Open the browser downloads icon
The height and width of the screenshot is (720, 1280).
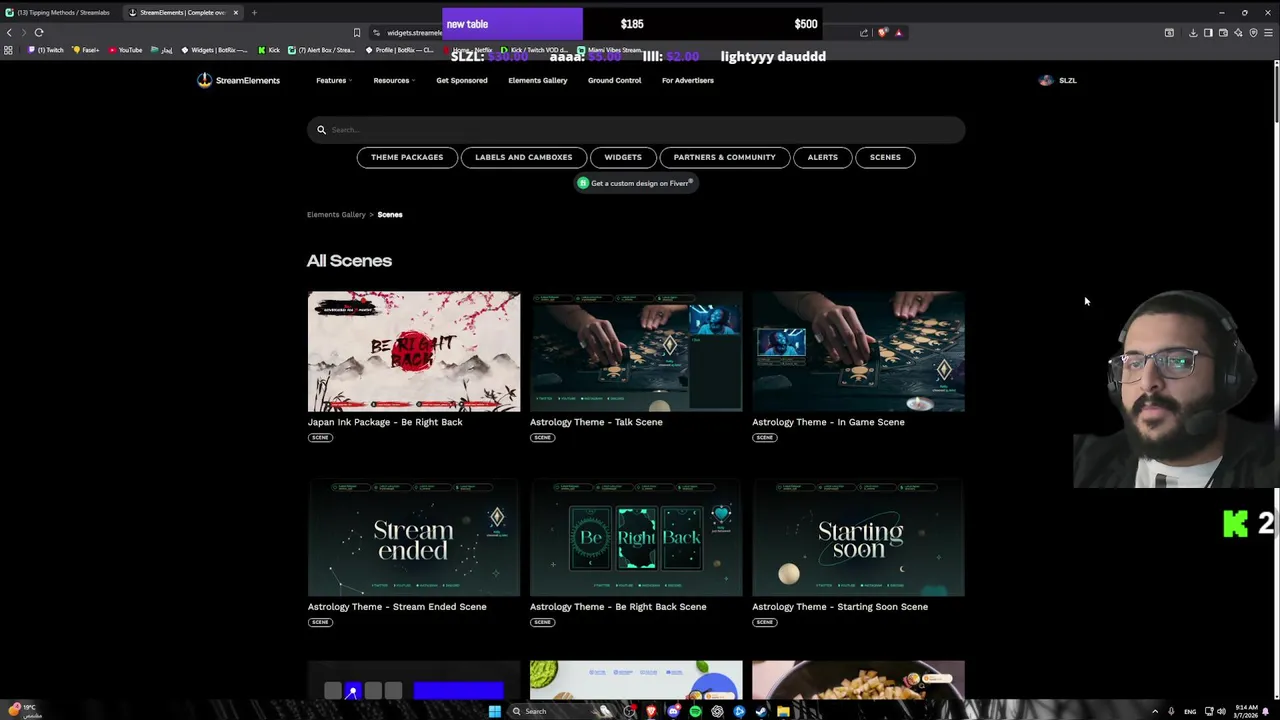pos(1193,33)
